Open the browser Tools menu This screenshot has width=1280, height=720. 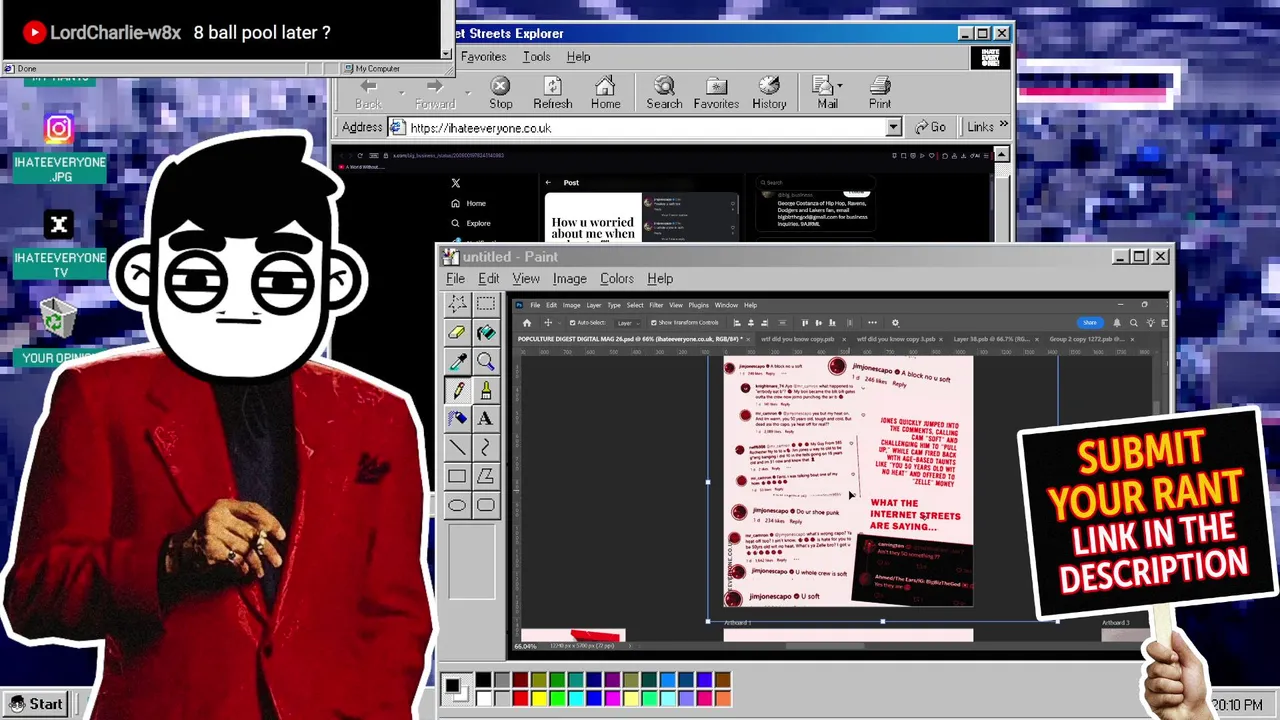point(536,57)
